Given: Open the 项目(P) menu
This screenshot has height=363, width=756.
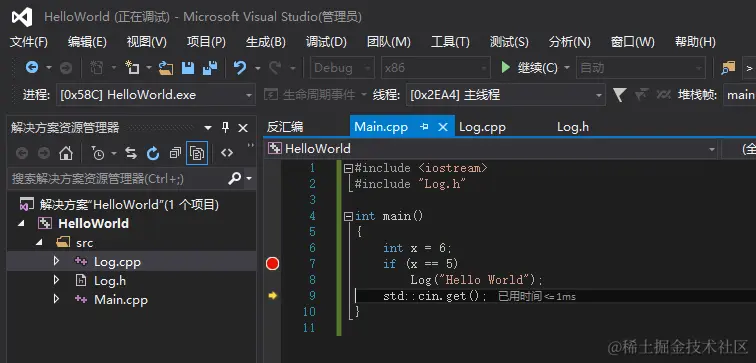Looking at the screenshot, I should pyautogui.click(x=206, y=42).
